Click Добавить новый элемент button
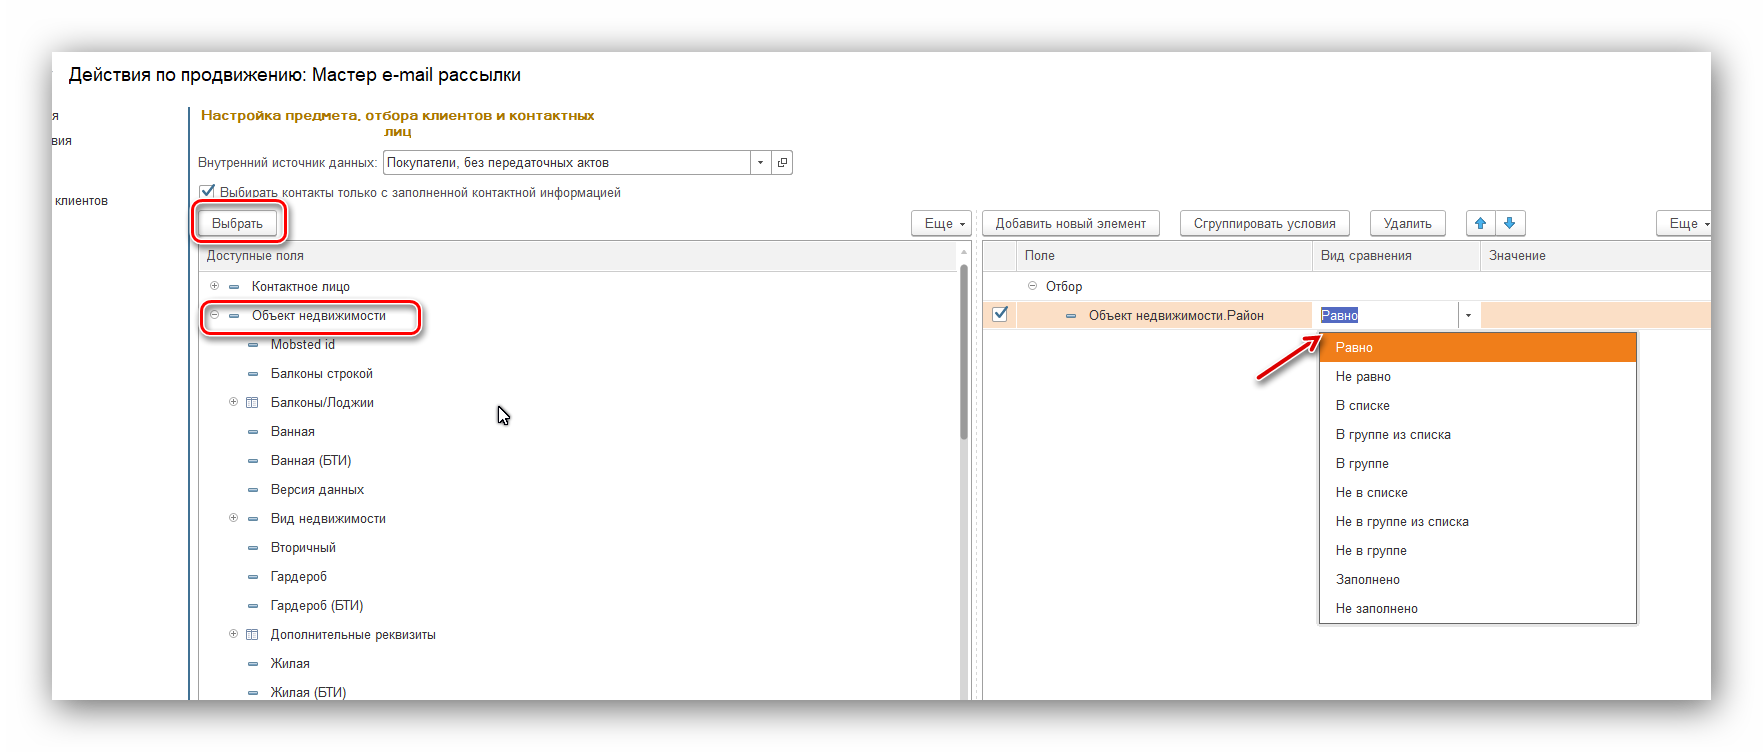 (x=1071, y=224)
